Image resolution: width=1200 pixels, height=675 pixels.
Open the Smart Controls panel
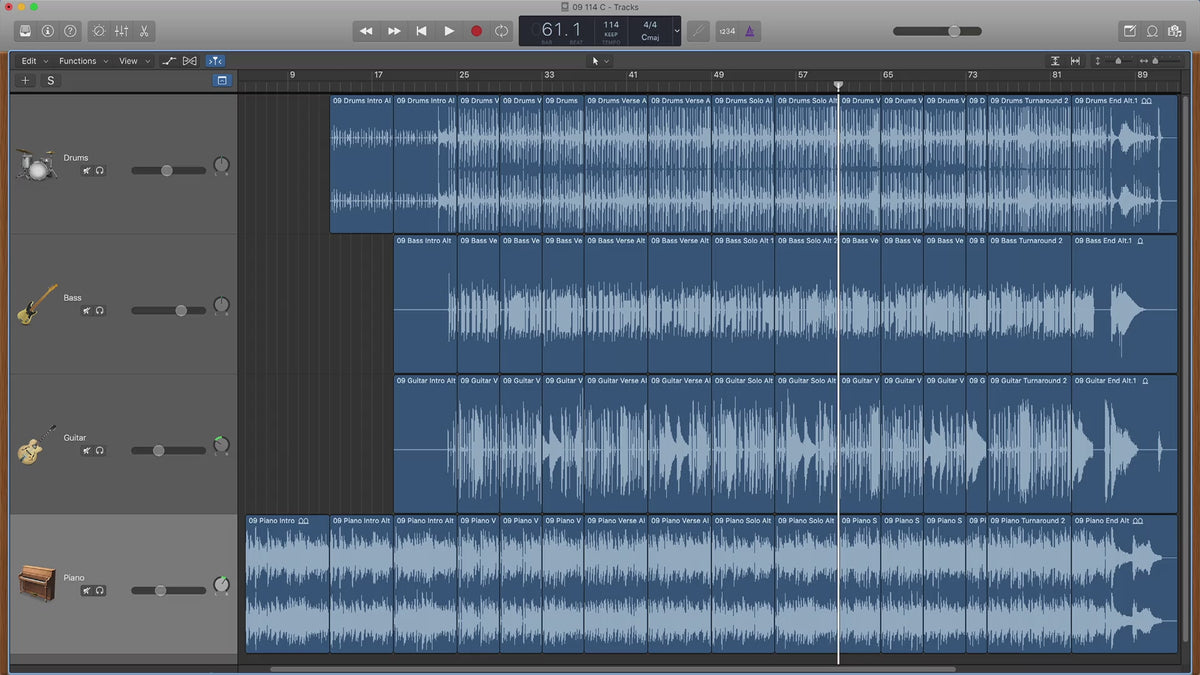[98, 31]
